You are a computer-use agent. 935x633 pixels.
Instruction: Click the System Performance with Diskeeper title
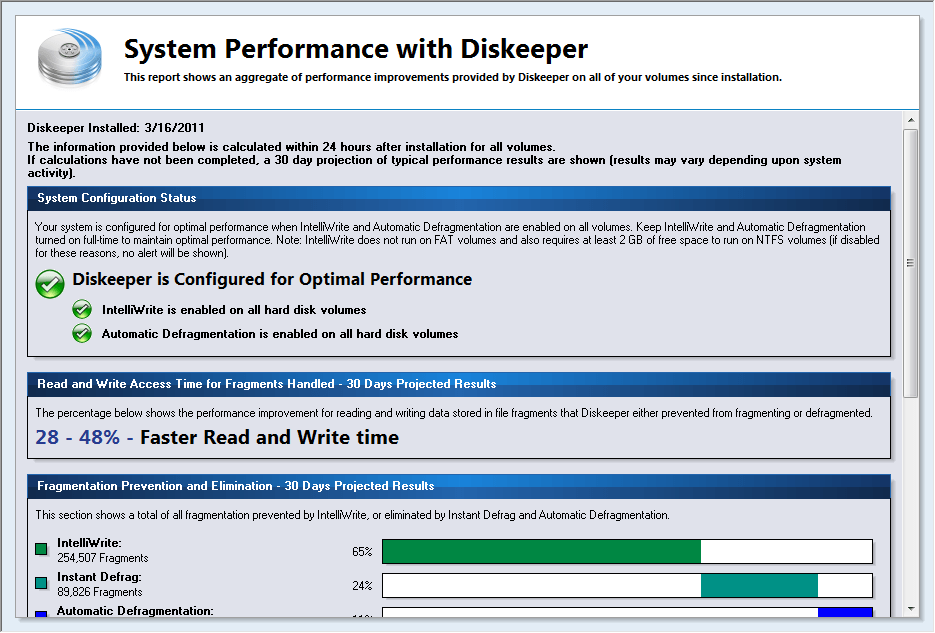(x=355, y=49)
